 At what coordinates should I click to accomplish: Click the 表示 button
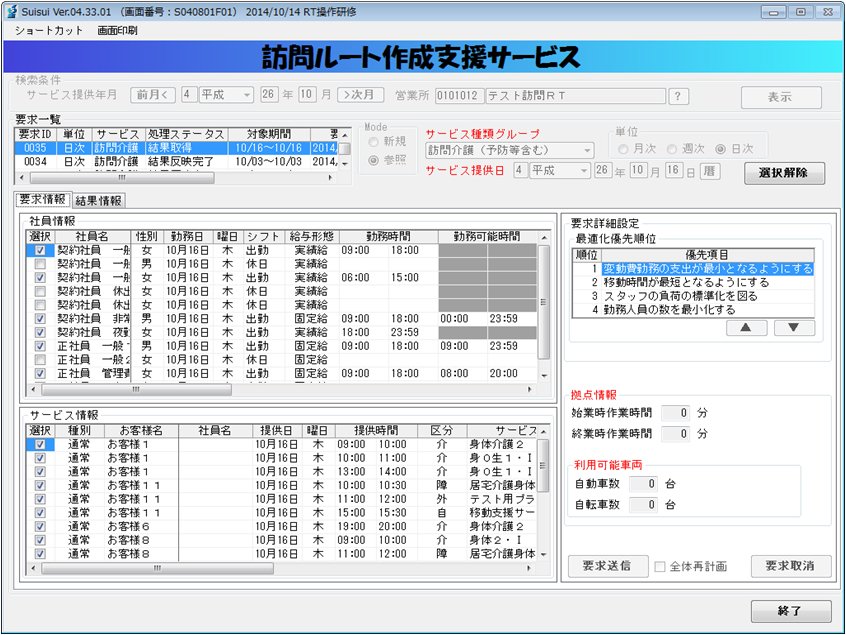click(x=781, y=98)
